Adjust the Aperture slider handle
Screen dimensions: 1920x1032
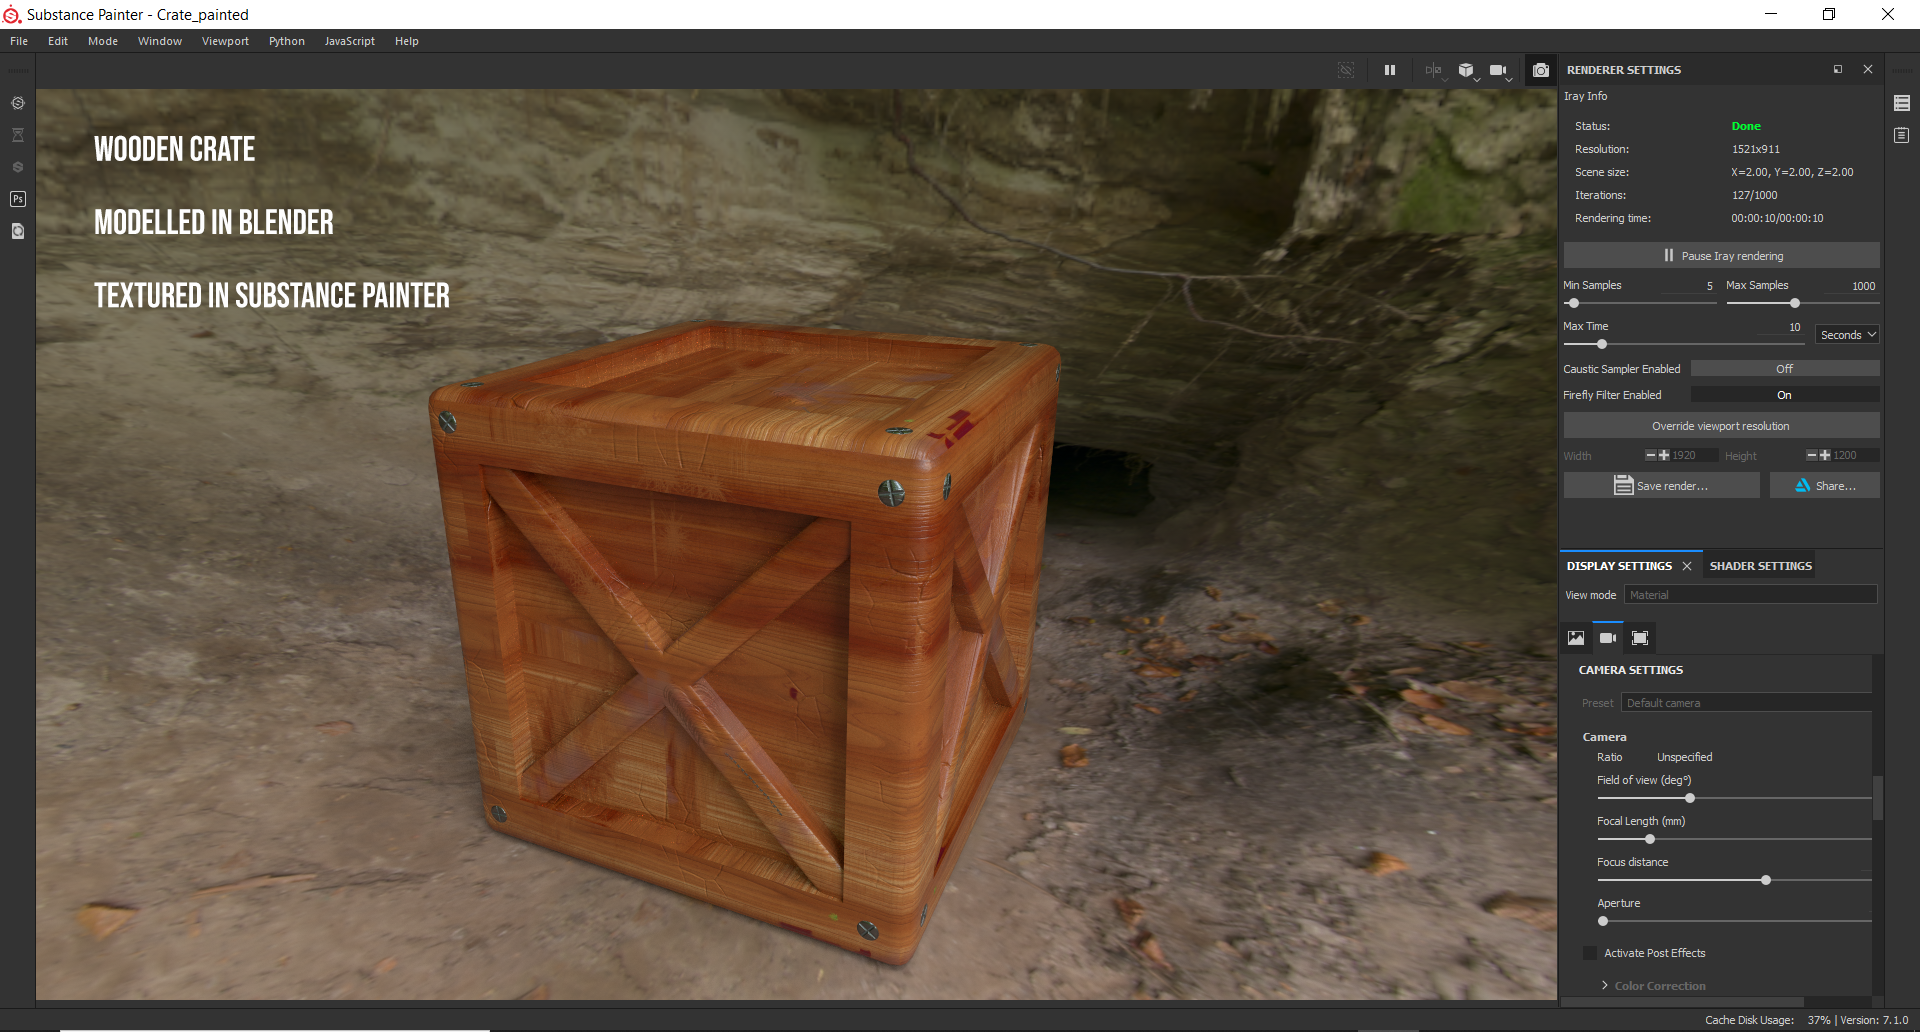pyautogui.click(x=1603, y=921)
